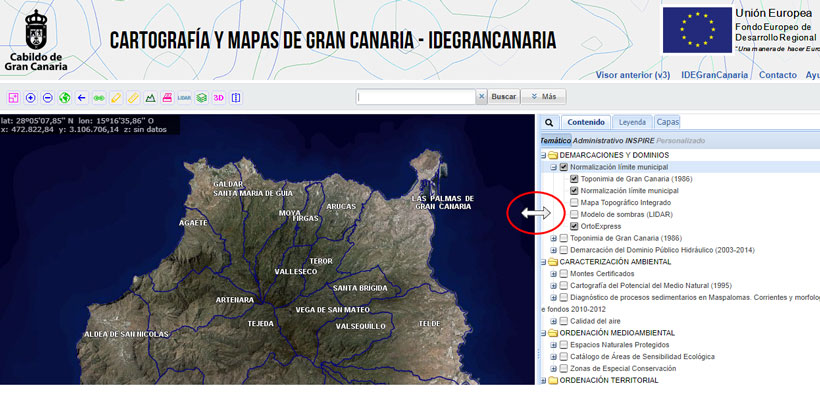This screenshot has height=395, width=820.
Task: Click the green chain link icon
Action: click(99, 97)
